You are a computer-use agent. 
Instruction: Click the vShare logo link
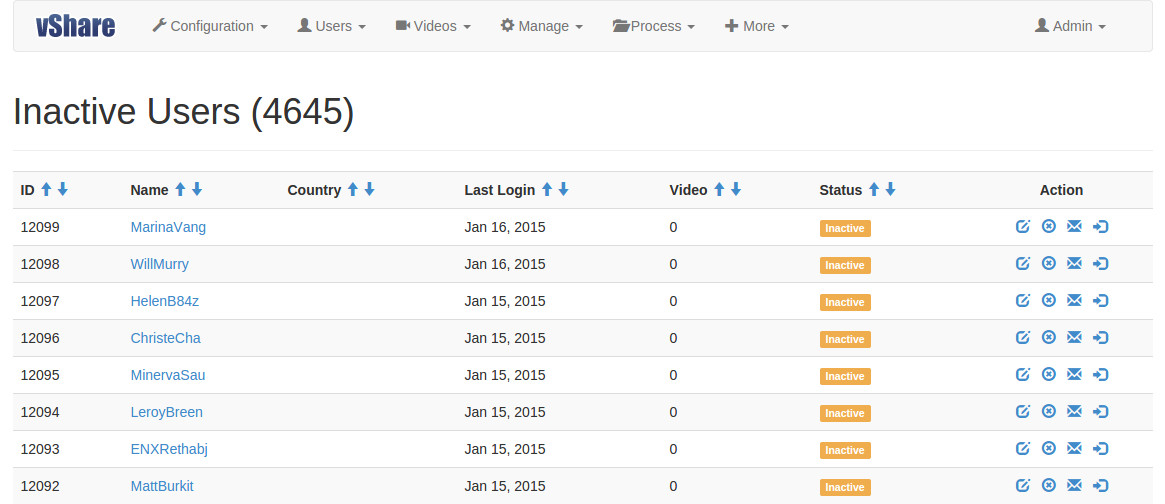pyautogui.click(x=75, y=26)
